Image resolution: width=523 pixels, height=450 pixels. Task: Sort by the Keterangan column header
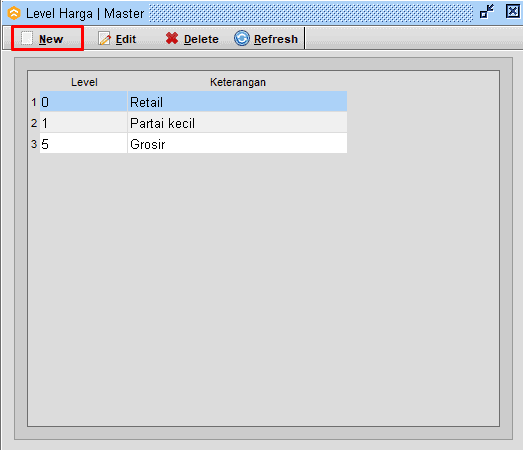click(237, 82)
